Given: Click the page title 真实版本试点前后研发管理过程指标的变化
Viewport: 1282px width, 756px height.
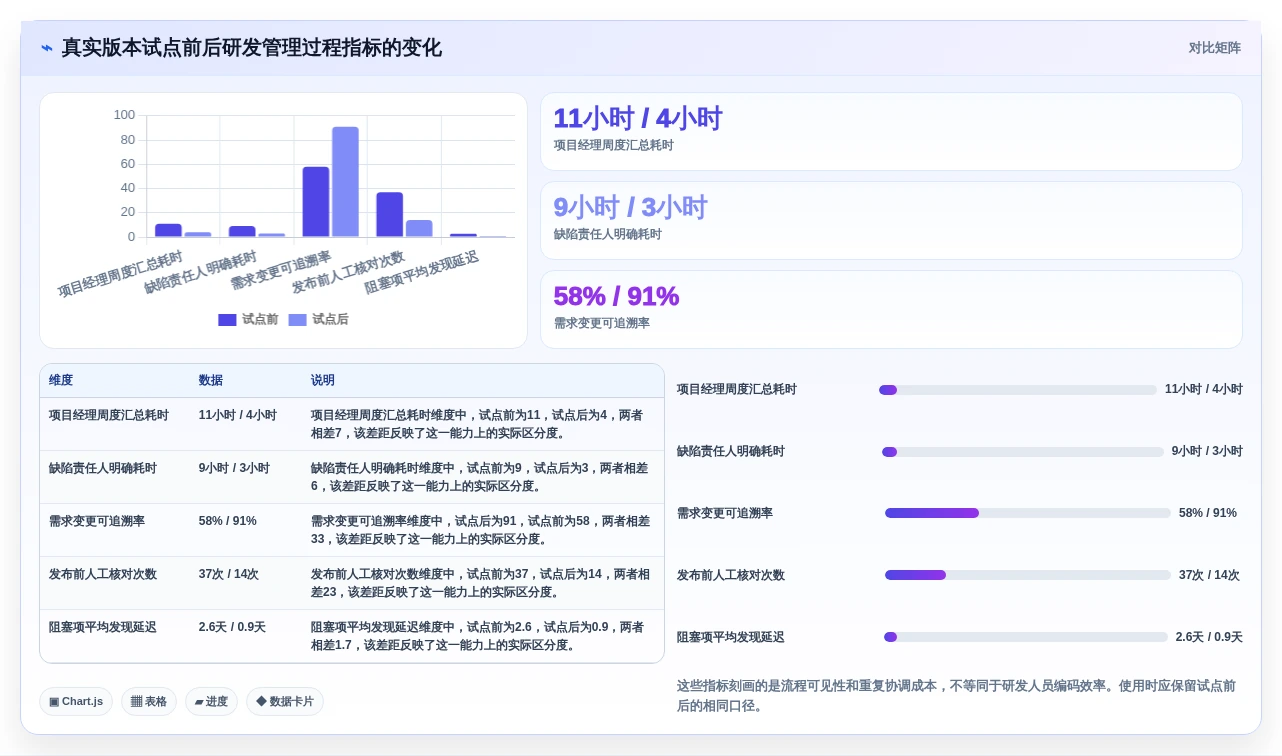Looking at the screenshot, I should [x=252, y=48].
